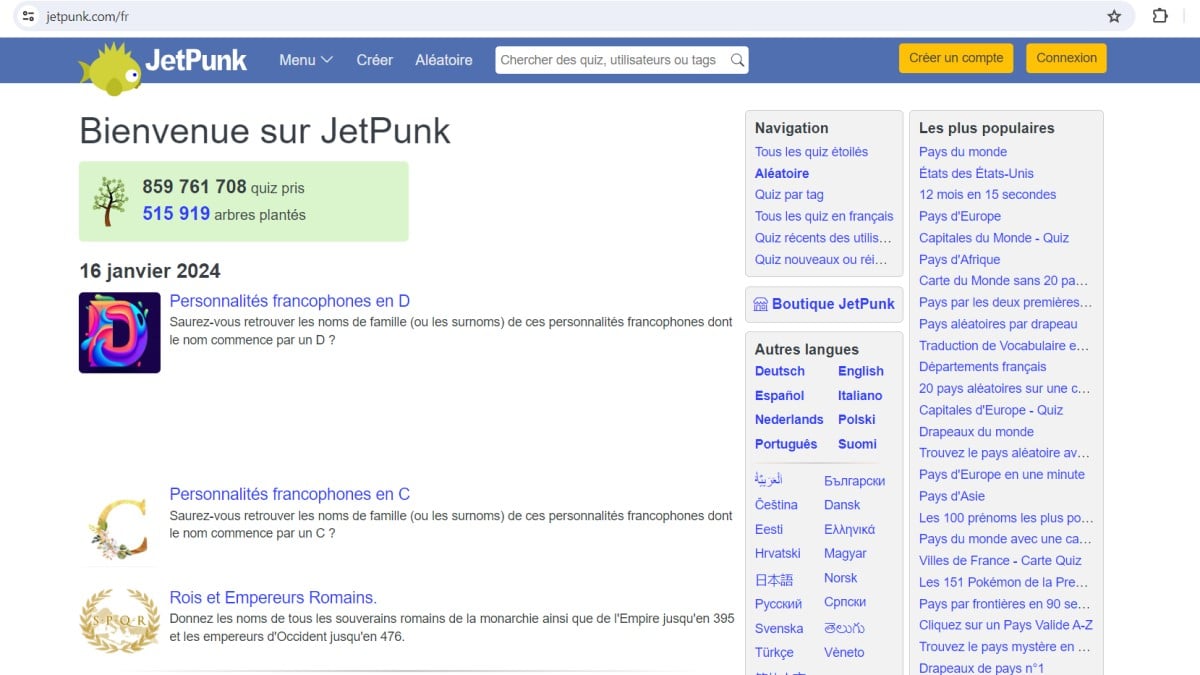1200x675 pixels.
Task: Click the SPQR laurel wreath quiz image
Action: [x=120, y=621]
